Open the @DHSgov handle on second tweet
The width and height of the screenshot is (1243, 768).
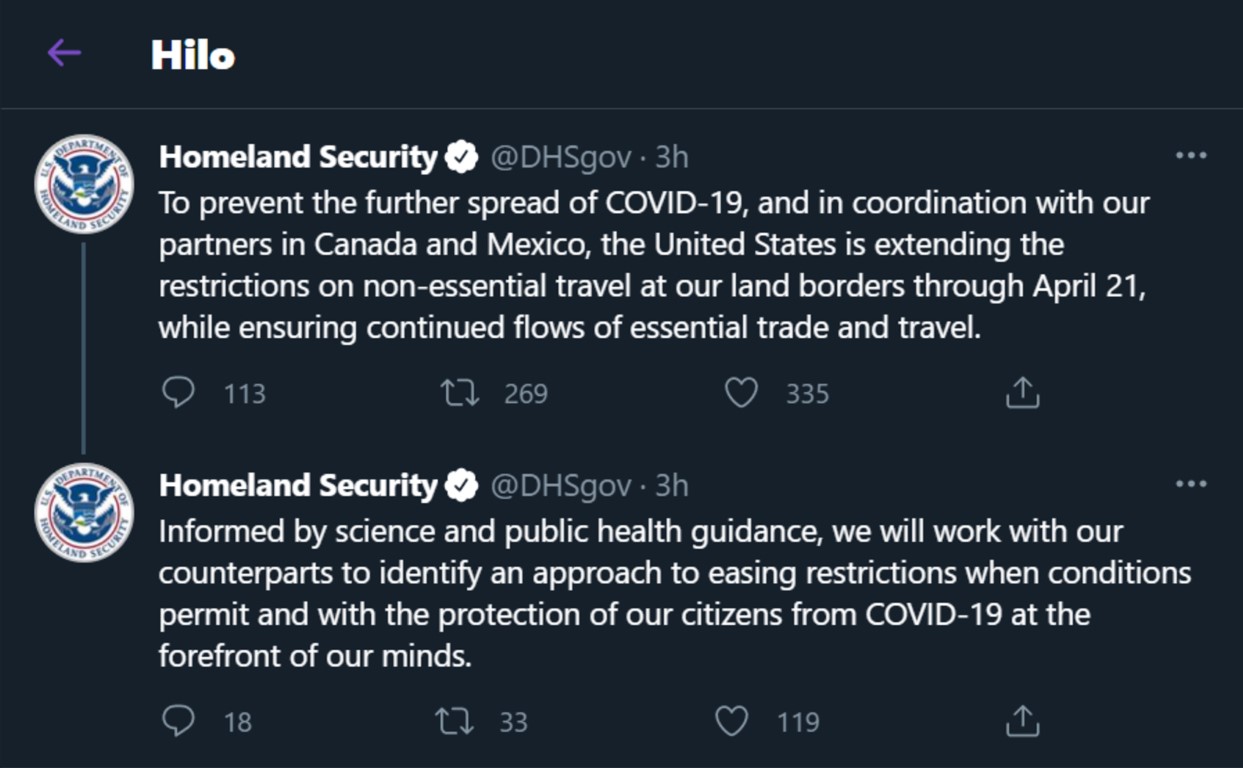(x=561, y=485)
